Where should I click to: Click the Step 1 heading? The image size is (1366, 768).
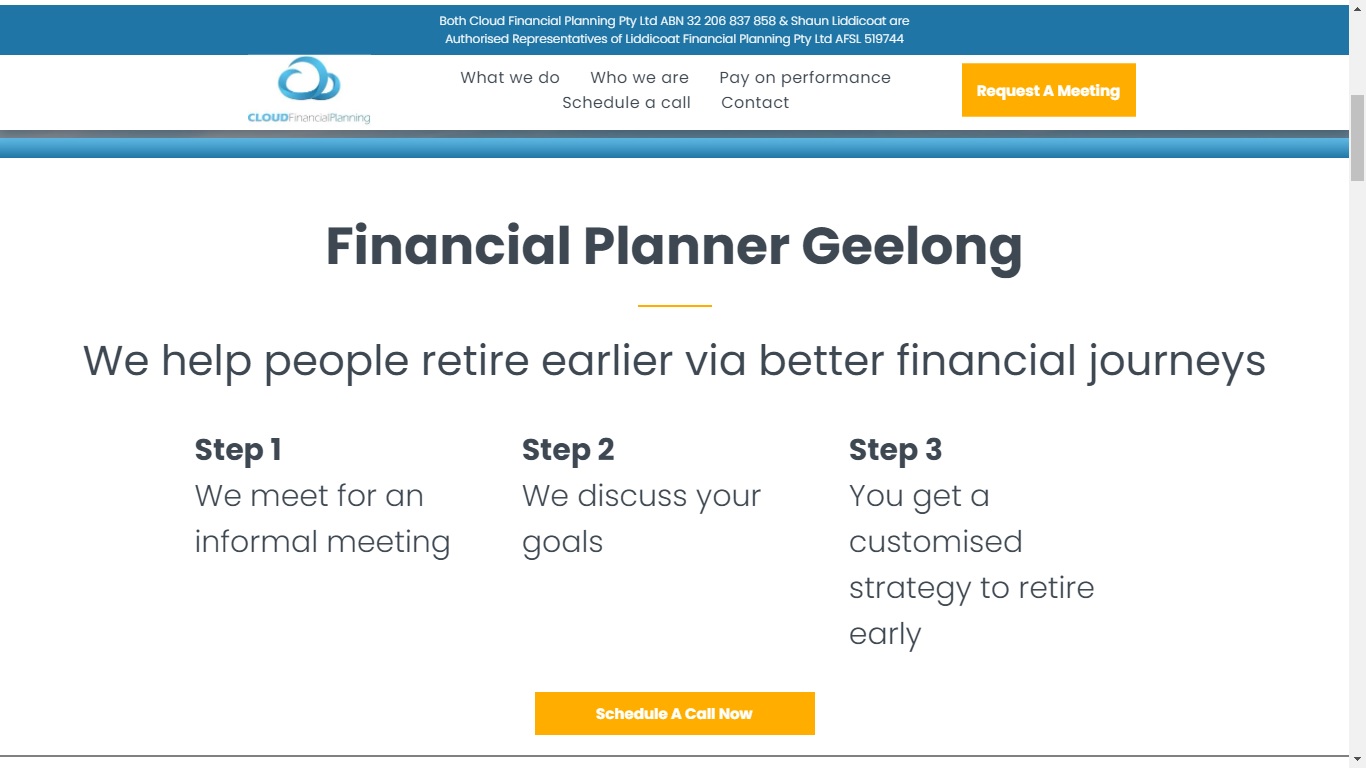click(238, 450)
